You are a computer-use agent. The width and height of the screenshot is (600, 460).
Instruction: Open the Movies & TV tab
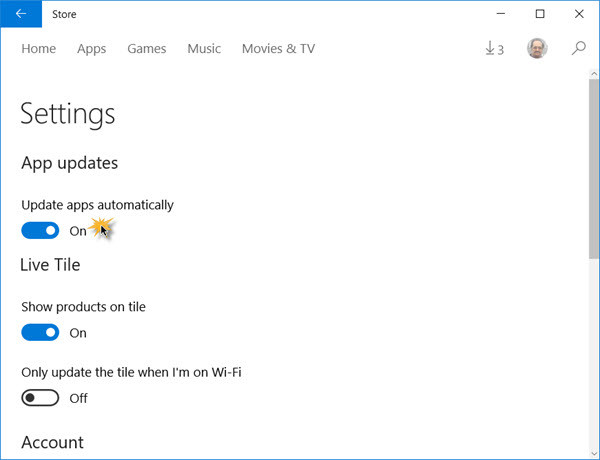coord(278,49)
